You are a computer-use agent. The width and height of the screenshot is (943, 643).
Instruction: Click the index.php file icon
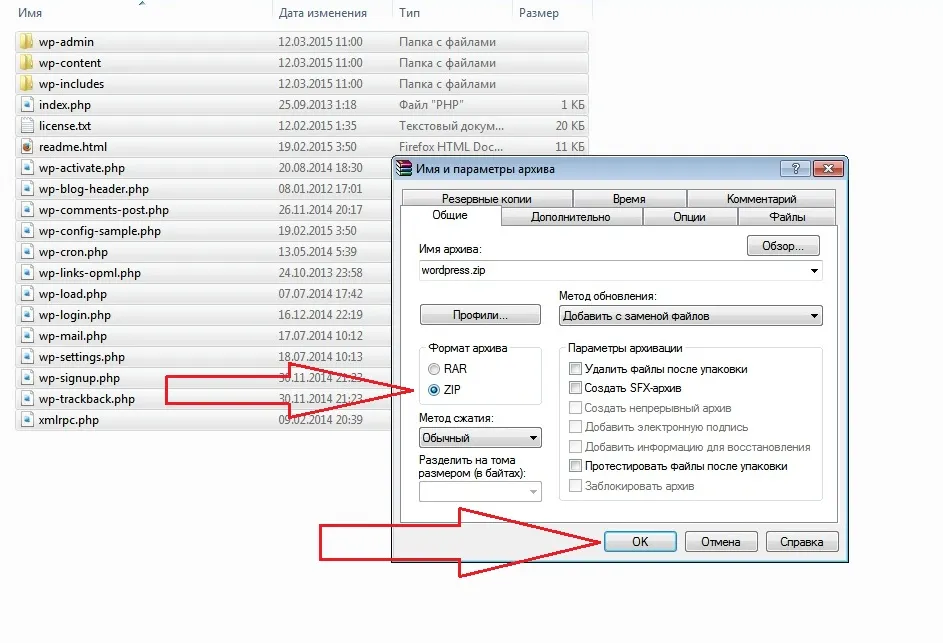26,105
